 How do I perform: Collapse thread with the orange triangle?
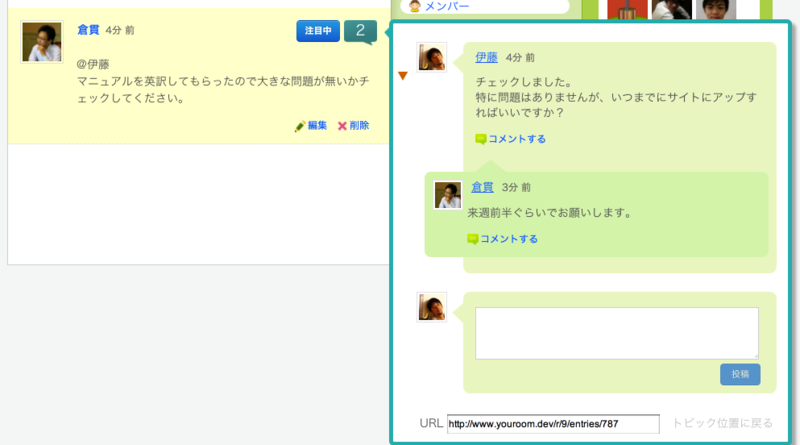point(403,76)
